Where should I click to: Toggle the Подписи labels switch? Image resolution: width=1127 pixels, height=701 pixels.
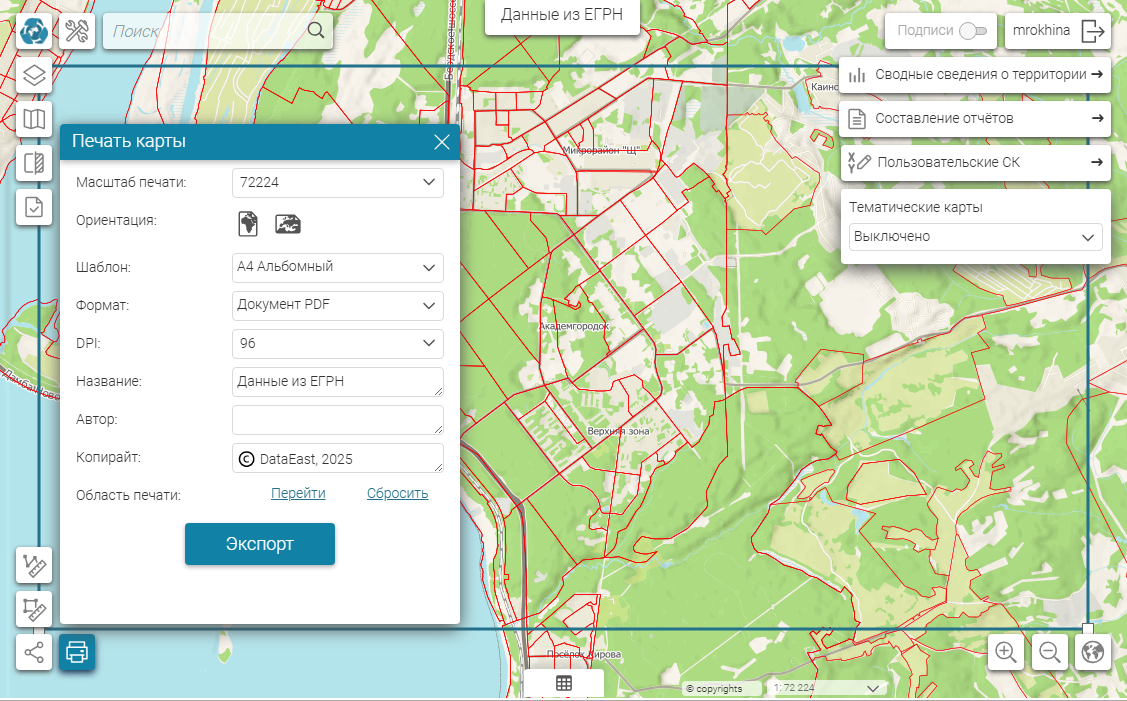coord(972,31)
